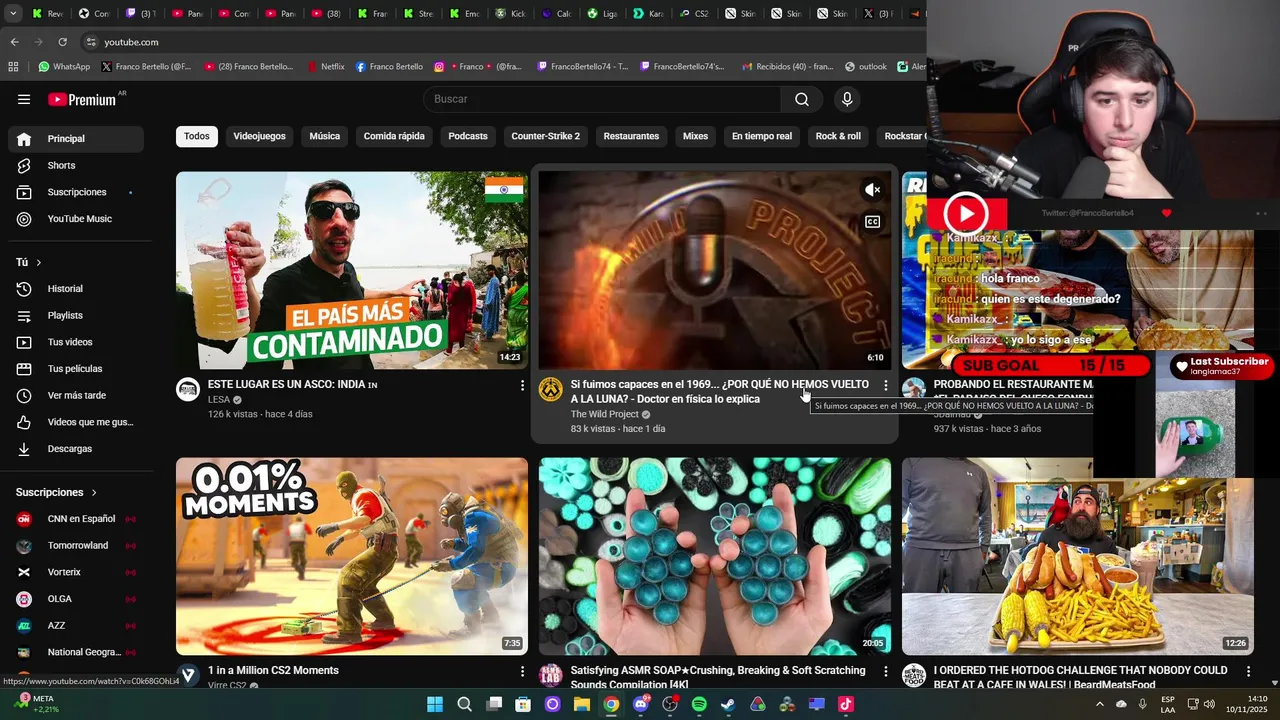Open Shorts from the sidebar
Viewport: 1280px width, 720px height.
tap(76, 165)
